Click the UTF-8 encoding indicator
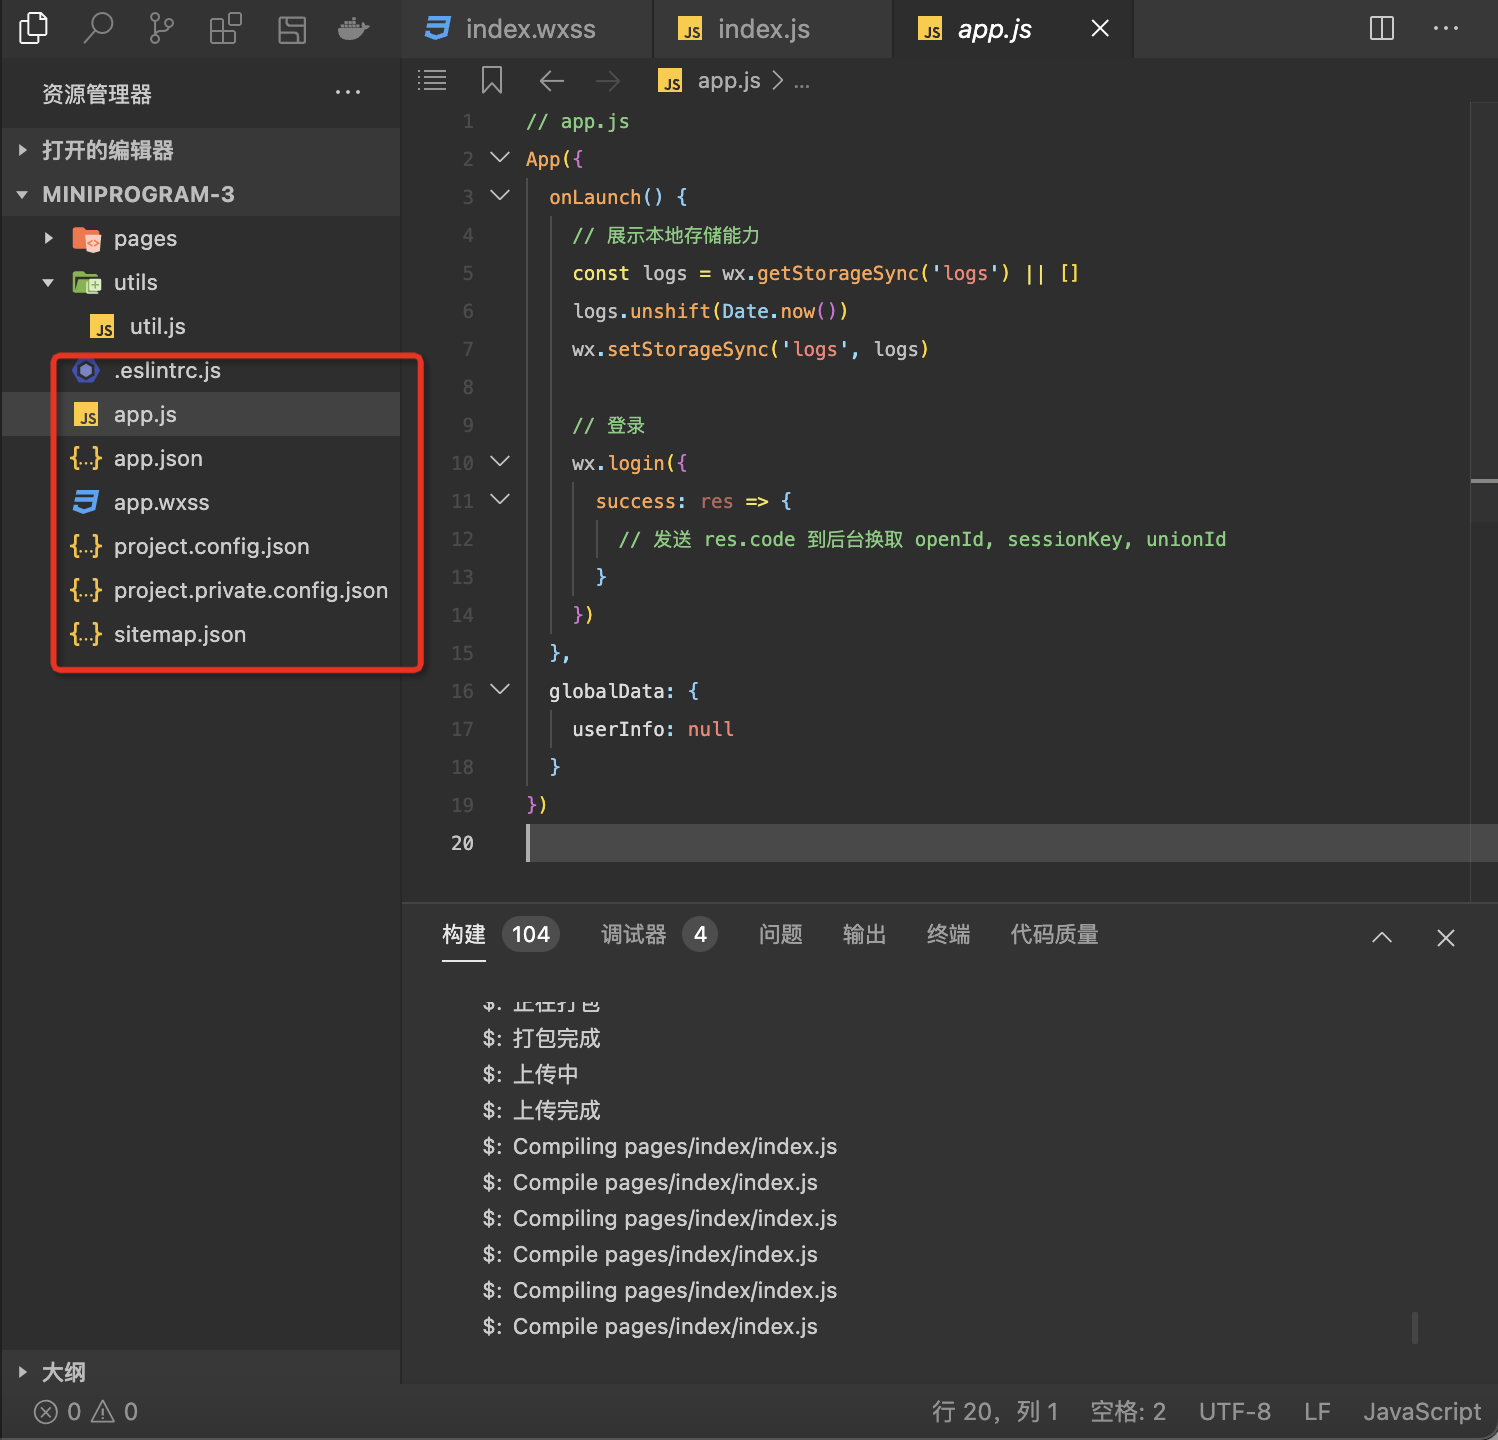The height and width of the screenshot is (1440, 1498). [1235, 1411]
